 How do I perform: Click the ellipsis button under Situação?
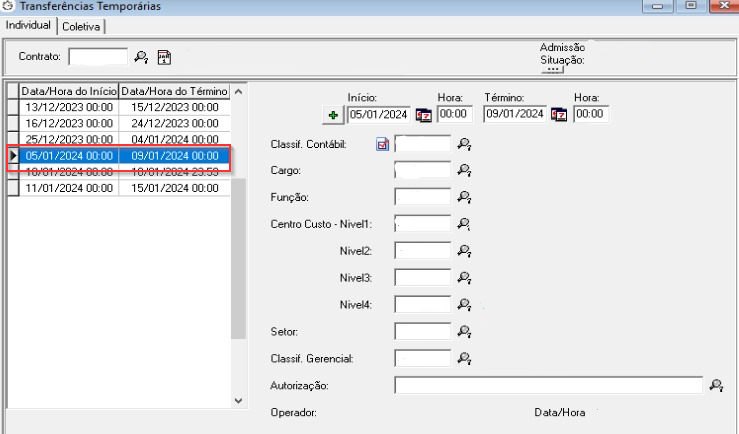(x=552, y=71)
